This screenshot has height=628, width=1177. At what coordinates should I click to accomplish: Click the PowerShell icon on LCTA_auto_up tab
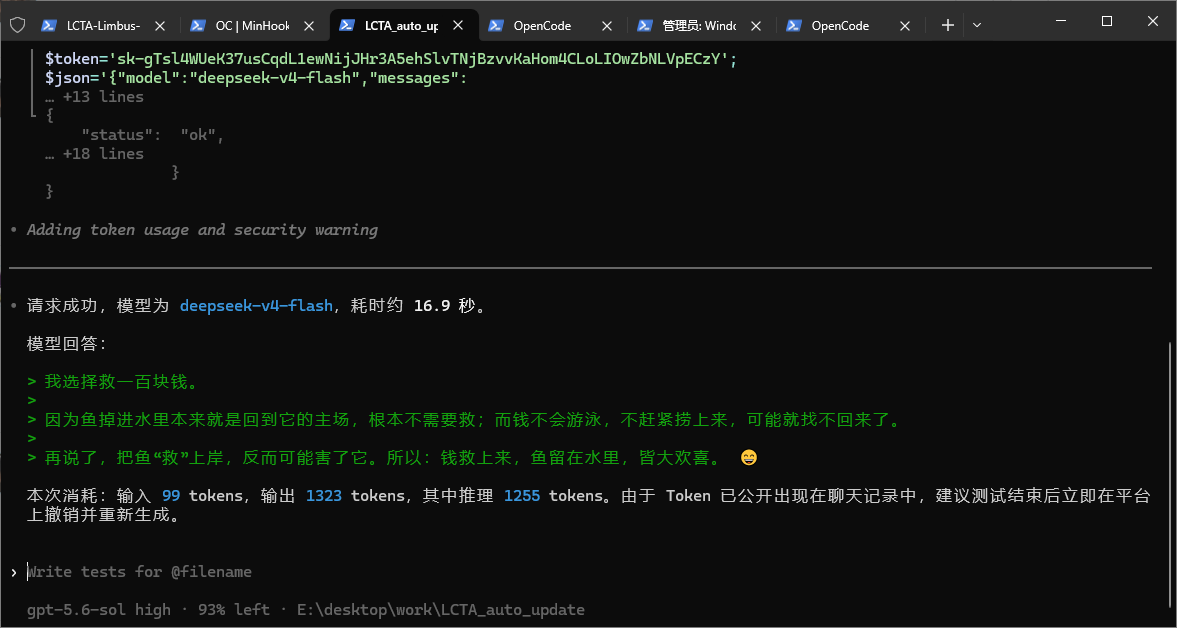point(347,26)
